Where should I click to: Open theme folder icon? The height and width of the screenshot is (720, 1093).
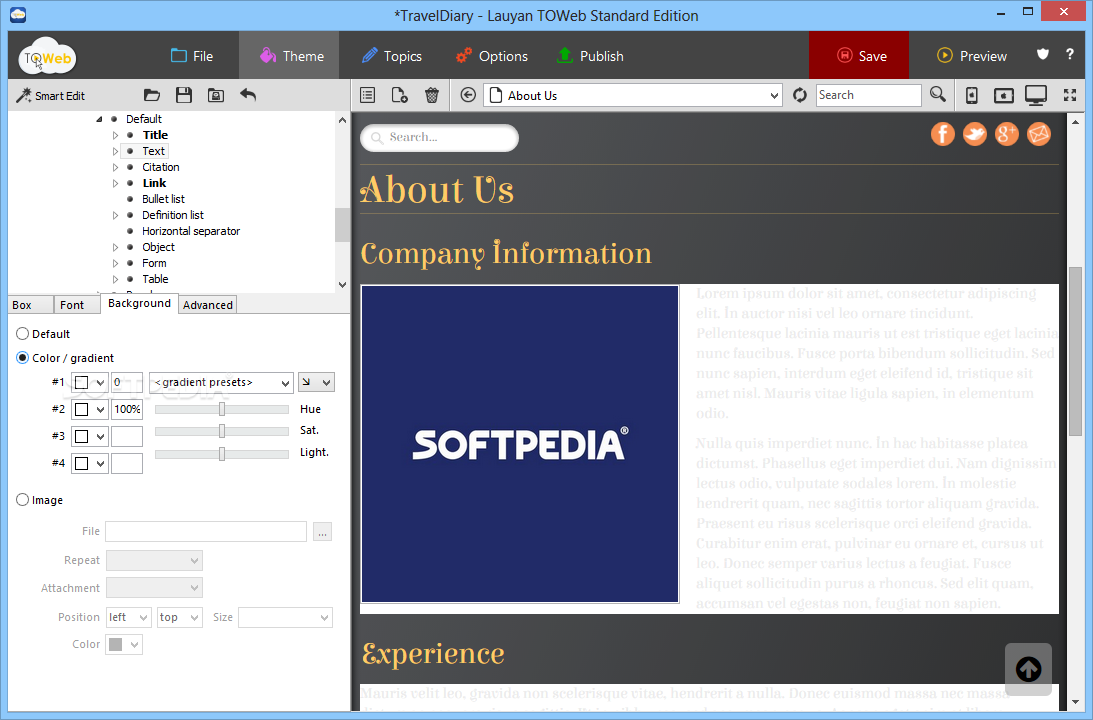151,95
